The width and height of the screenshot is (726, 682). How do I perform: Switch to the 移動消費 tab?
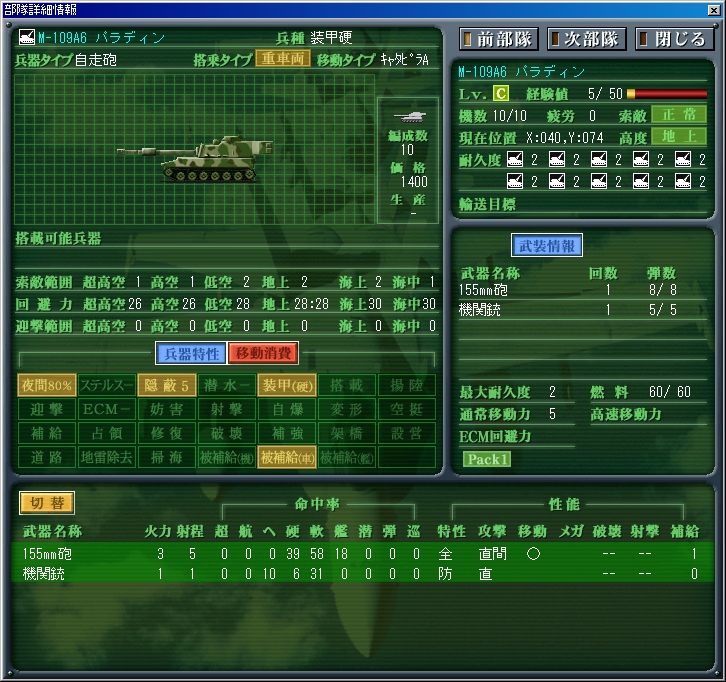[x=263, y=354]
